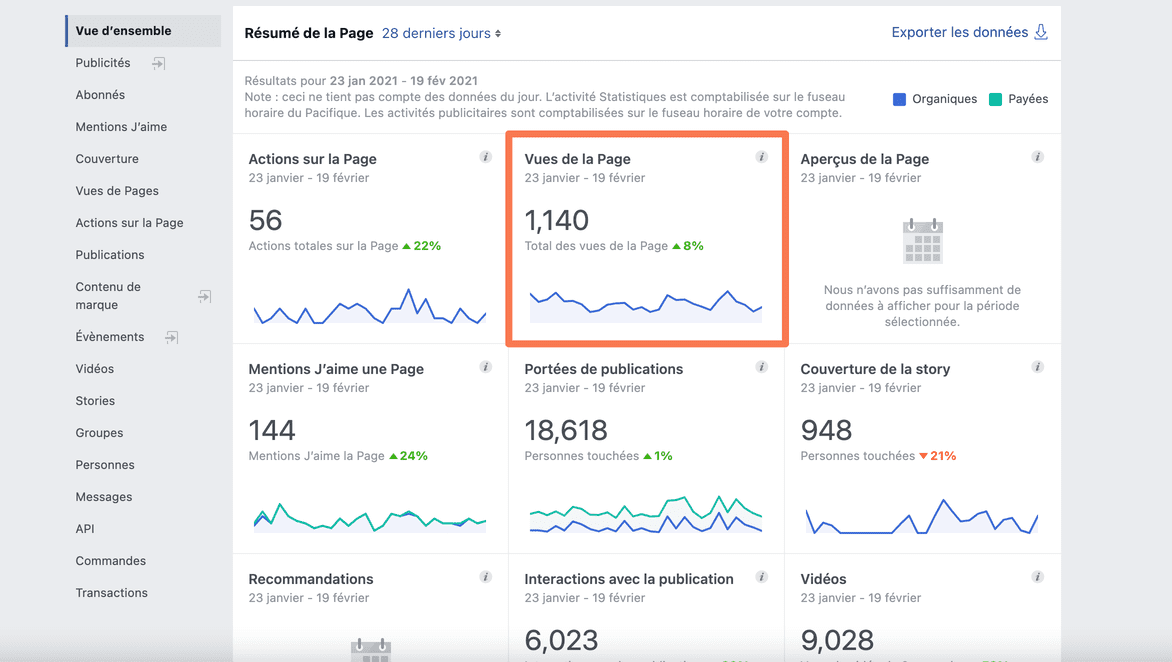Select Personnes in the sidebar
The height and width of the screenshot is (662, 1172).
click(105, 465)
